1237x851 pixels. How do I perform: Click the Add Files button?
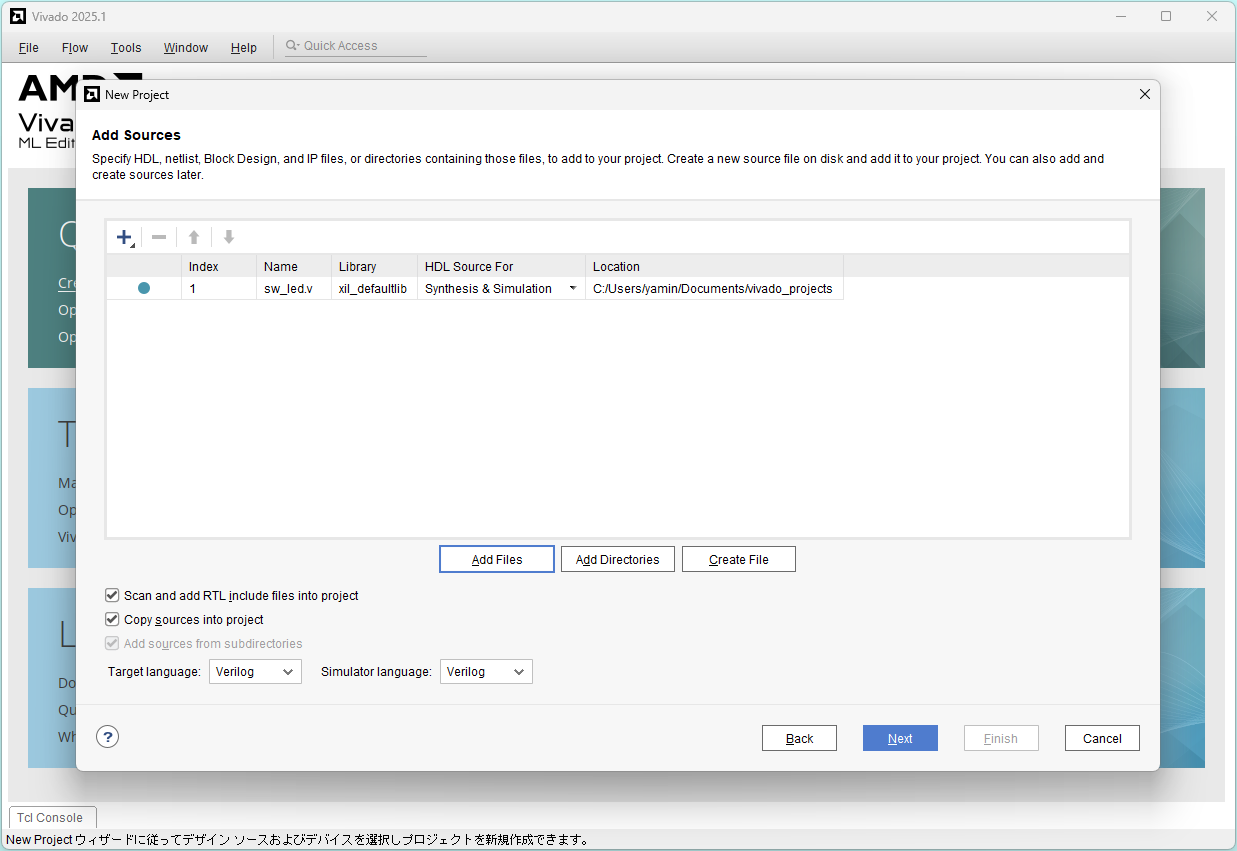(x=497, y=559)
